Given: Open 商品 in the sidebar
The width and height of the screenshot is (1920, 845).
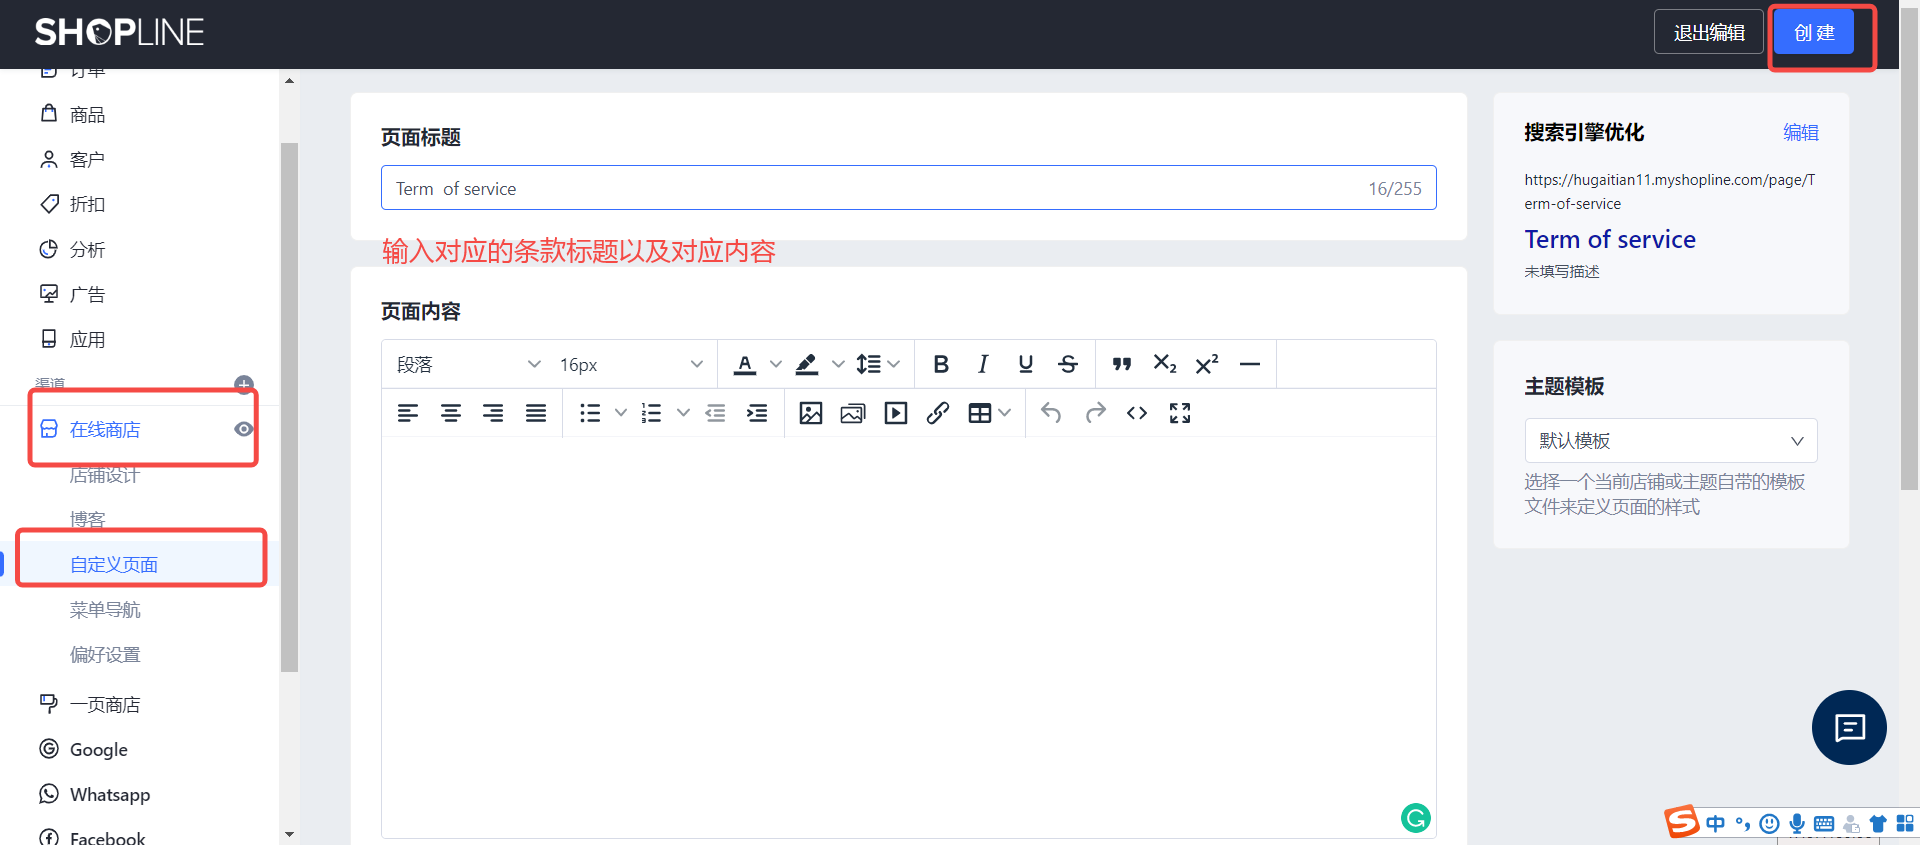Looking at the screenshot, I should [87, 115].
